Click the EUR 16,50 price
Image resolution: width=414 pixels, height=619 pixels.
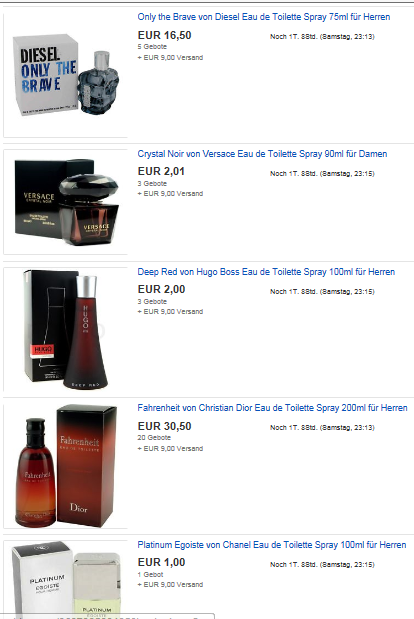(165, 35)
